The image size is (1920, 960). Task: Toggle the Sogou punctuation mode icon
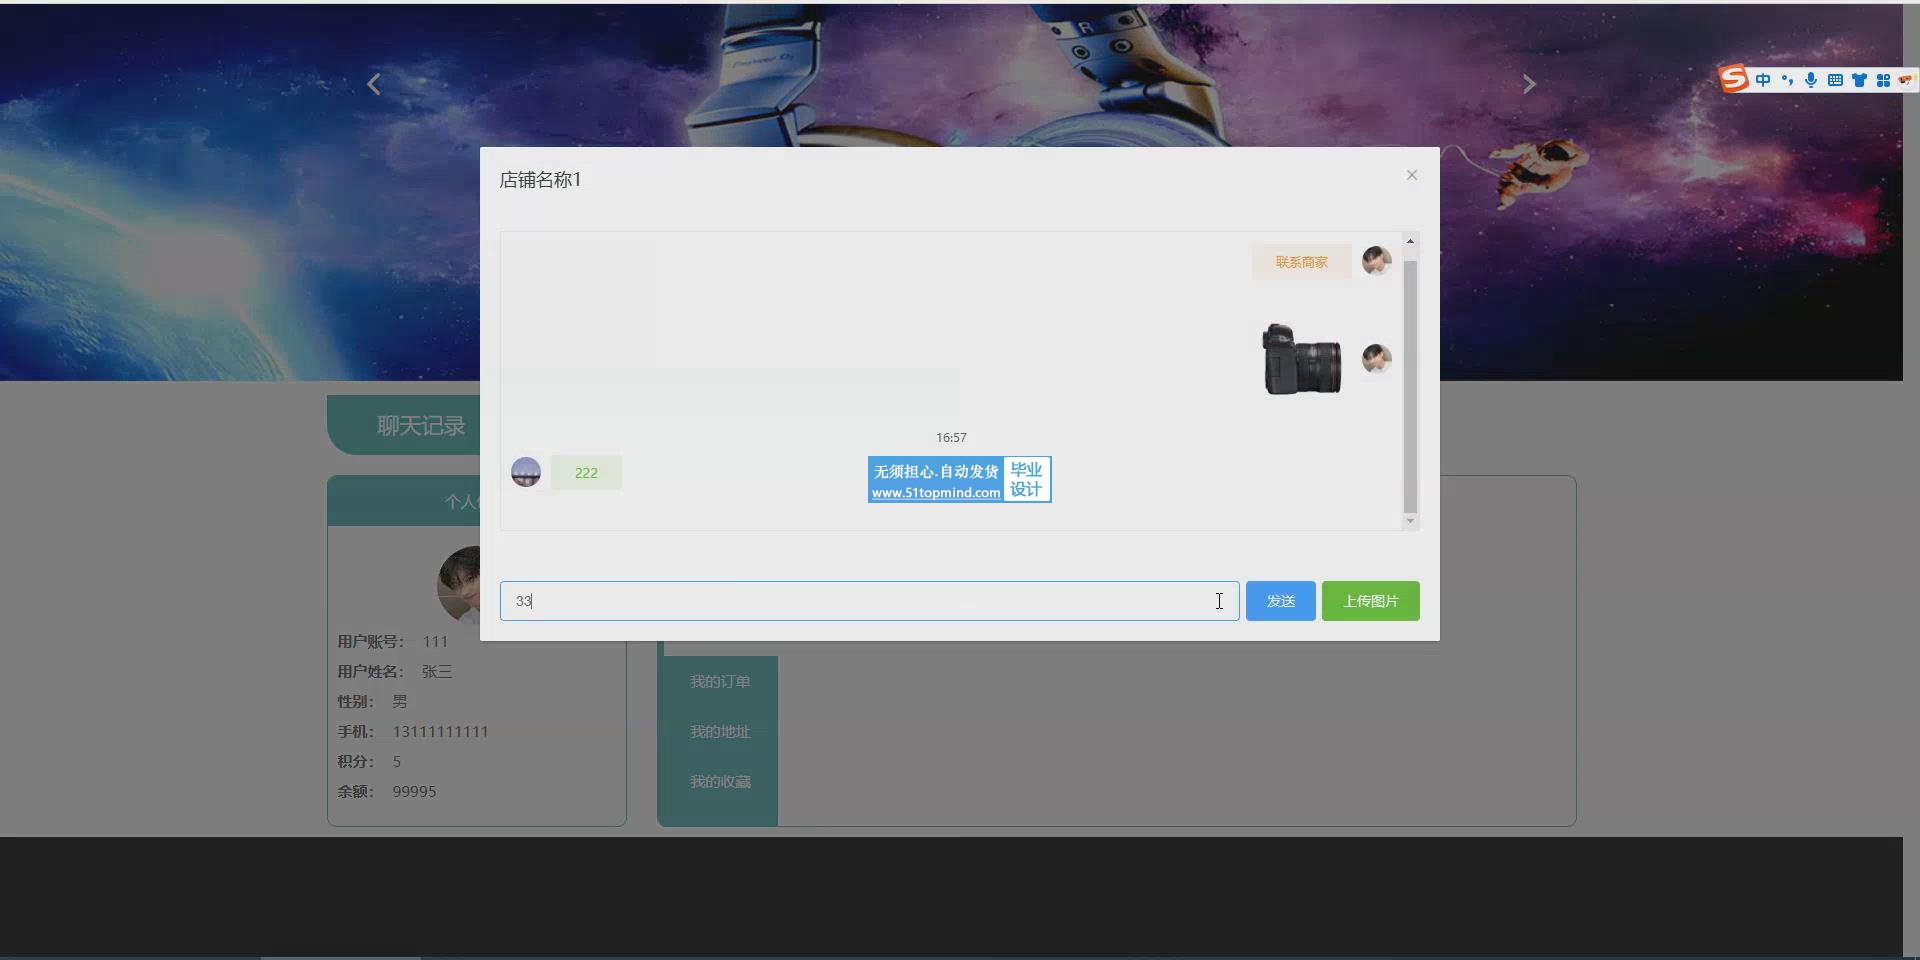click(x=1787, y=80)
